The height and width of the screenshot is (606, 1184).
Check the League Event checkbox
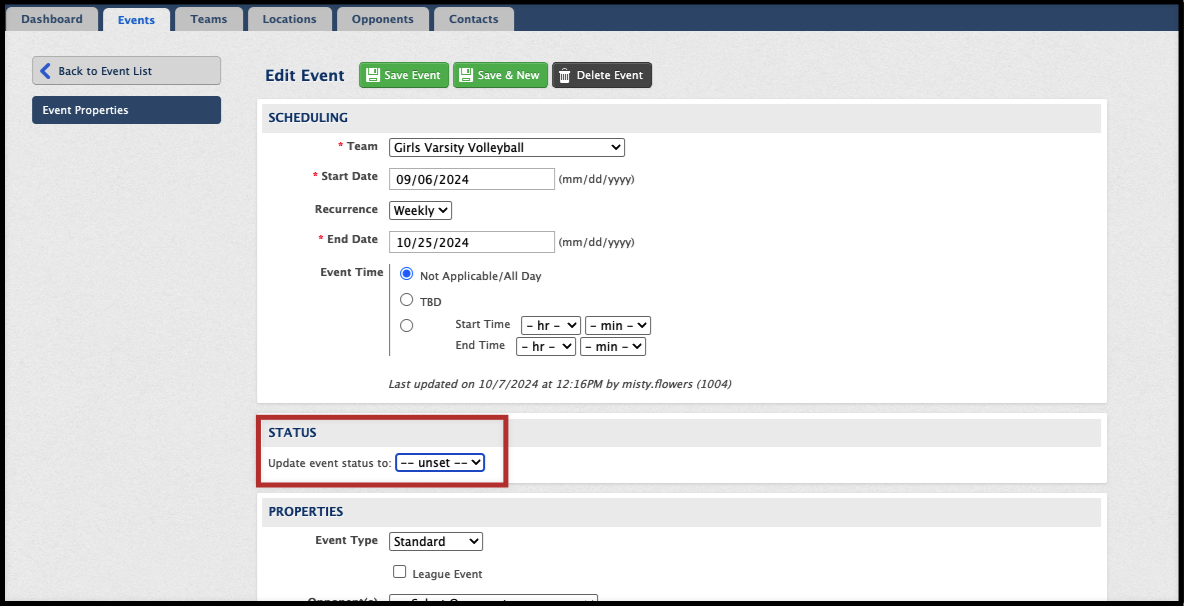[399, 572]
